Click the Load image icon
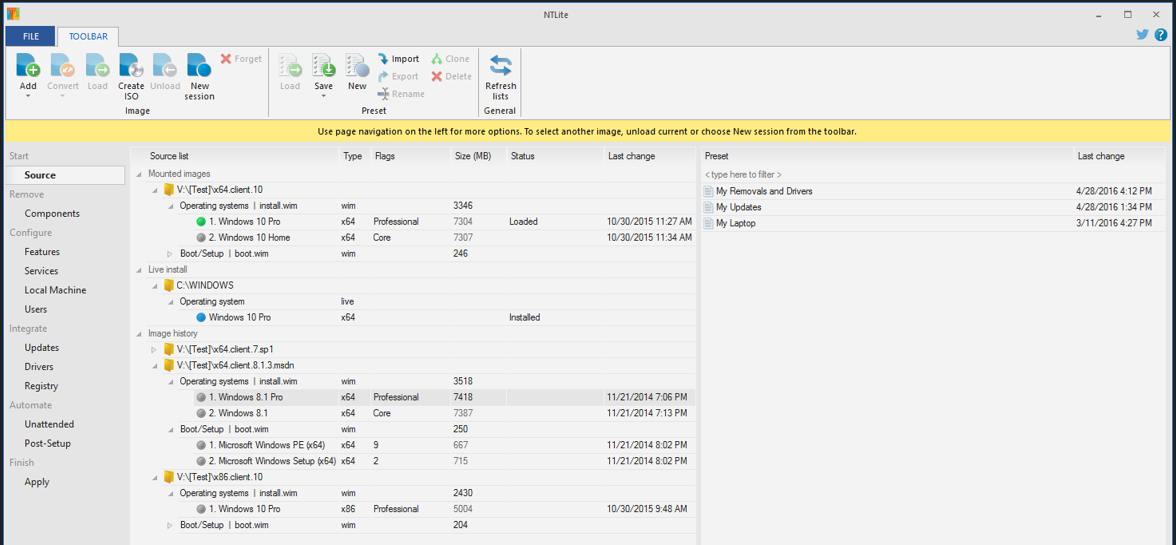Image resolution: width=1176 pixels, height=545 pixels. 98,65
